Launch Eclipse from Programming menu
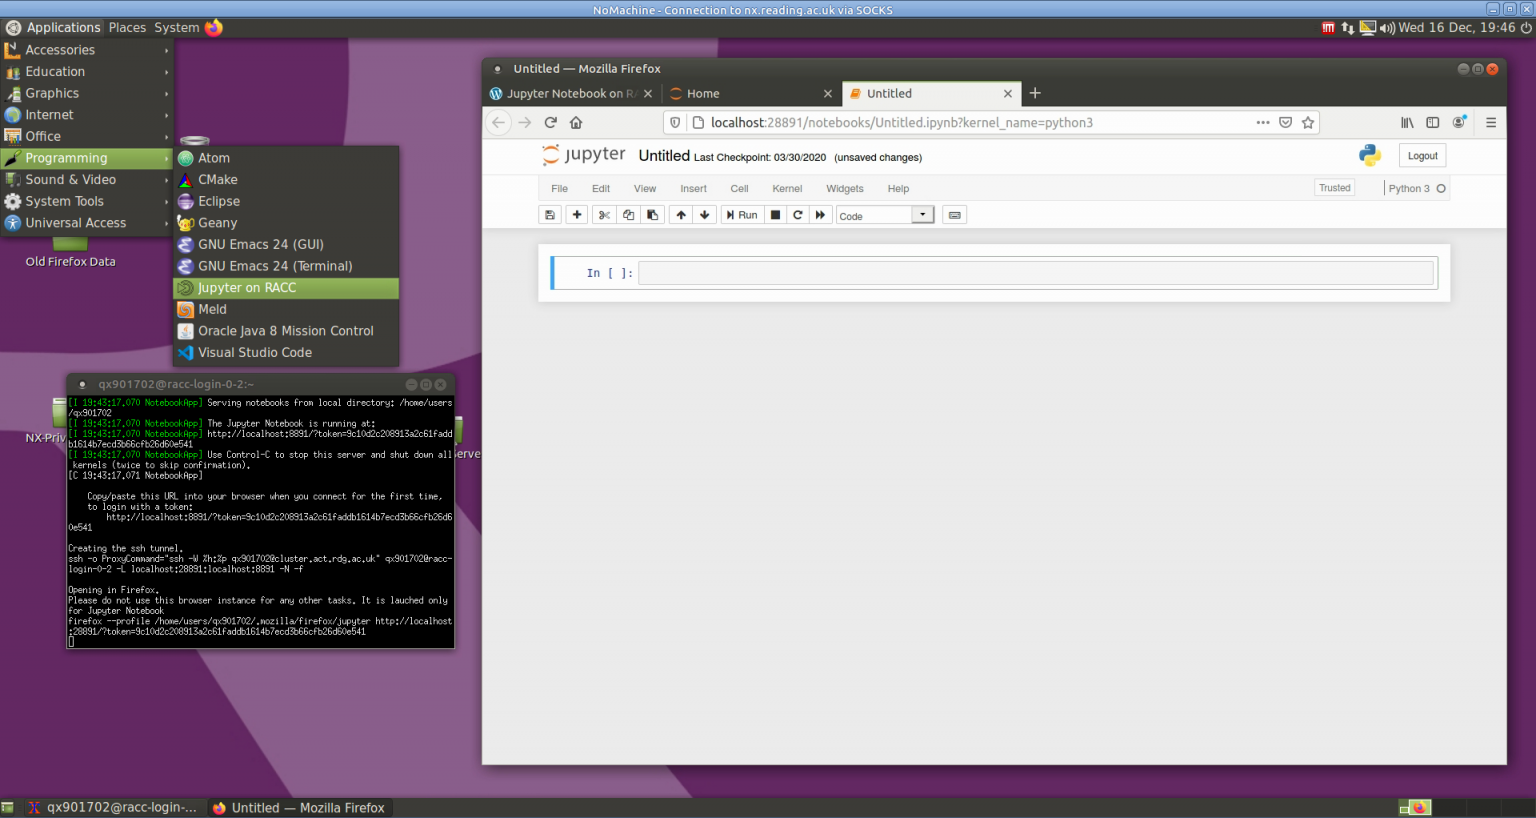1536x818 pixels. click(x=286, y=201)
